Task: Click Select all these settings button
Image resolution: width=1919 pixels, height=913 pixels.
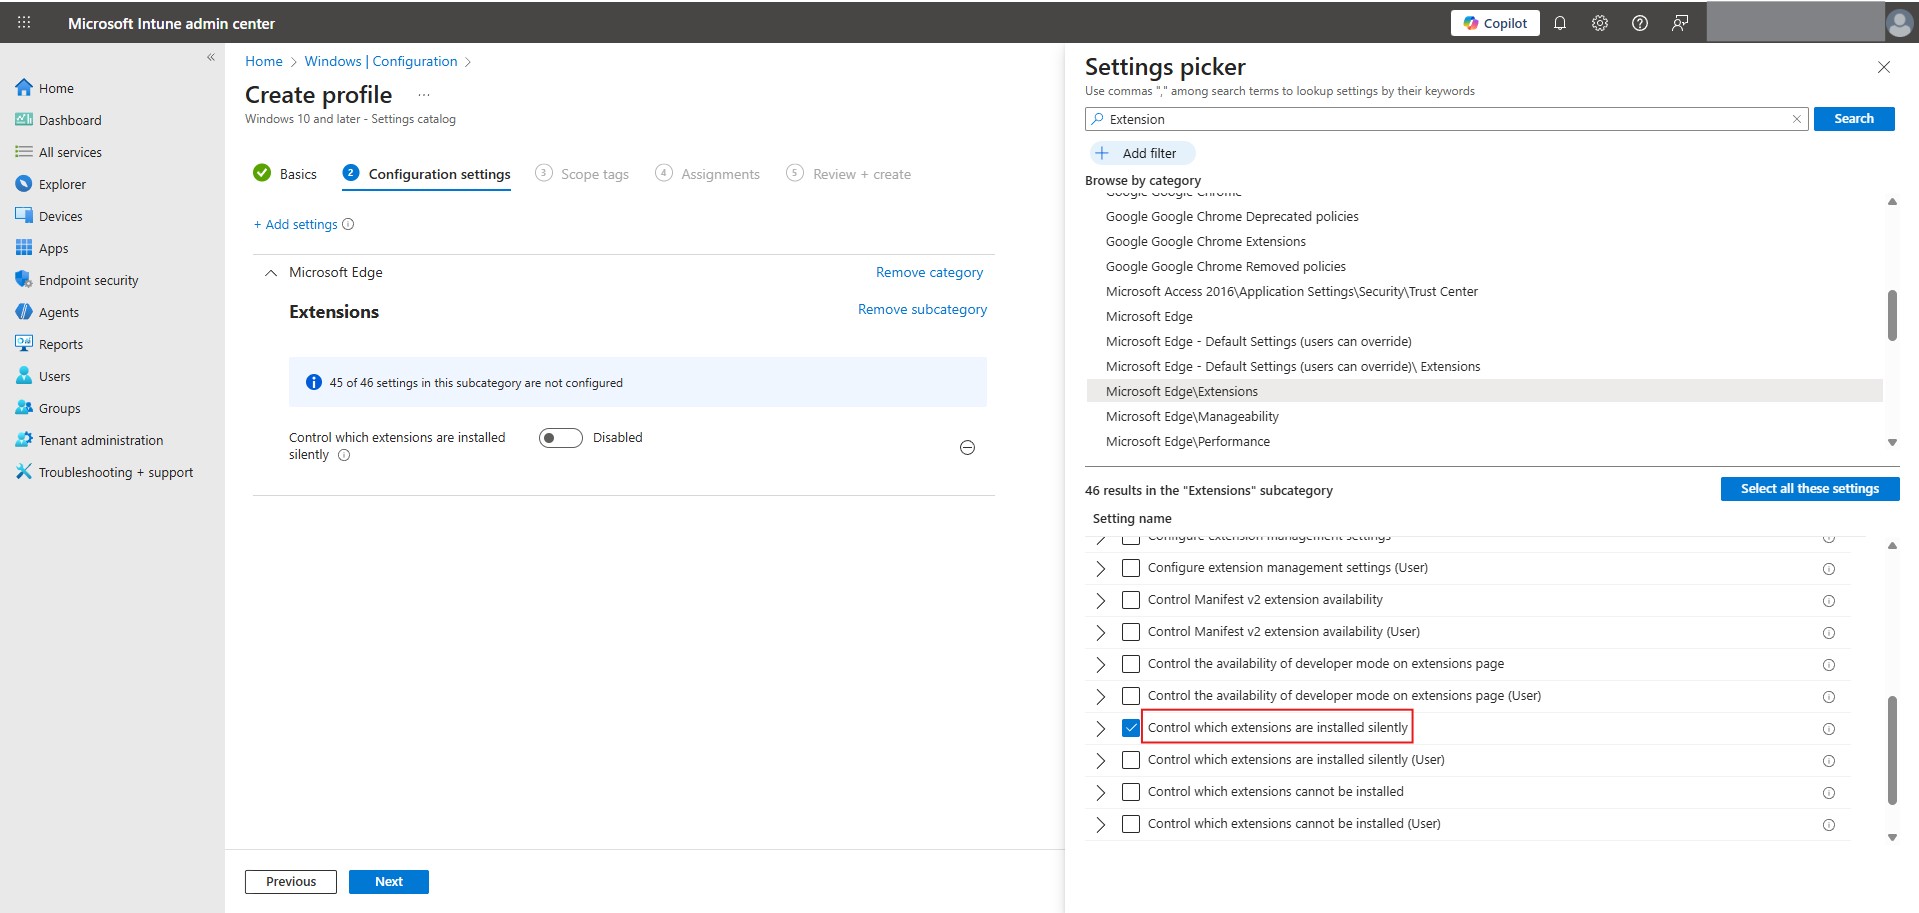Action: click(1809, 489)
